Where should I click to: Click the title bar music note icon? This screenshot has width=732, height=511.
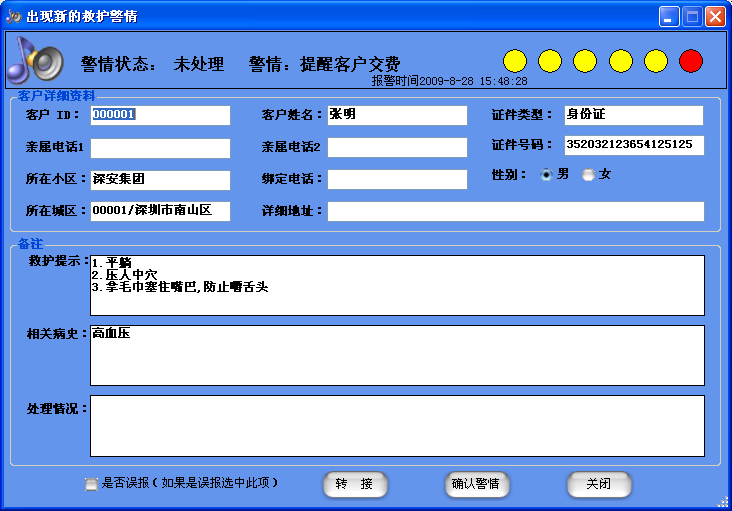[14, 17]
